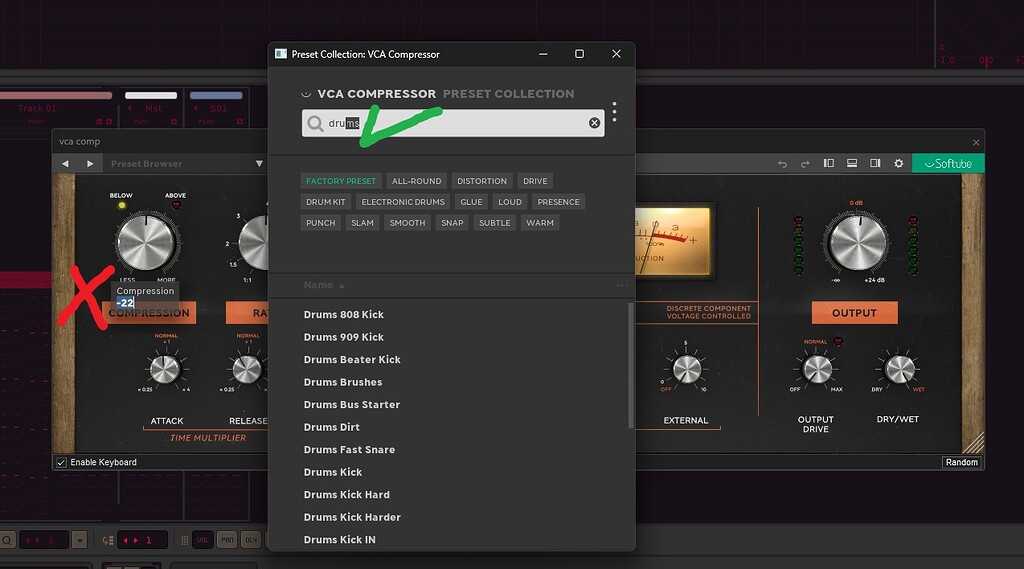The height and width of the screenshot is (569, 1024).
Task: Select SNAP filter tag
Action: [x=452, y=223]
